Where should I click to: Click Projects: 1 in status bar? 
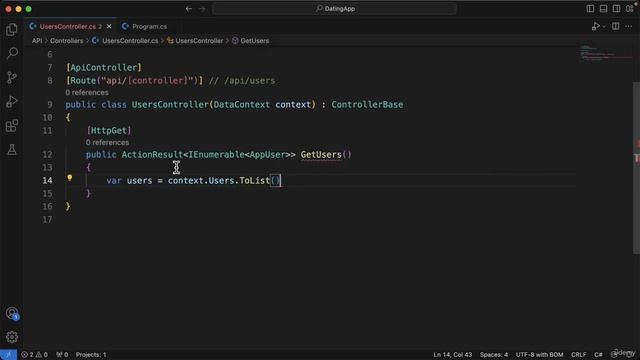coord(91,355)
